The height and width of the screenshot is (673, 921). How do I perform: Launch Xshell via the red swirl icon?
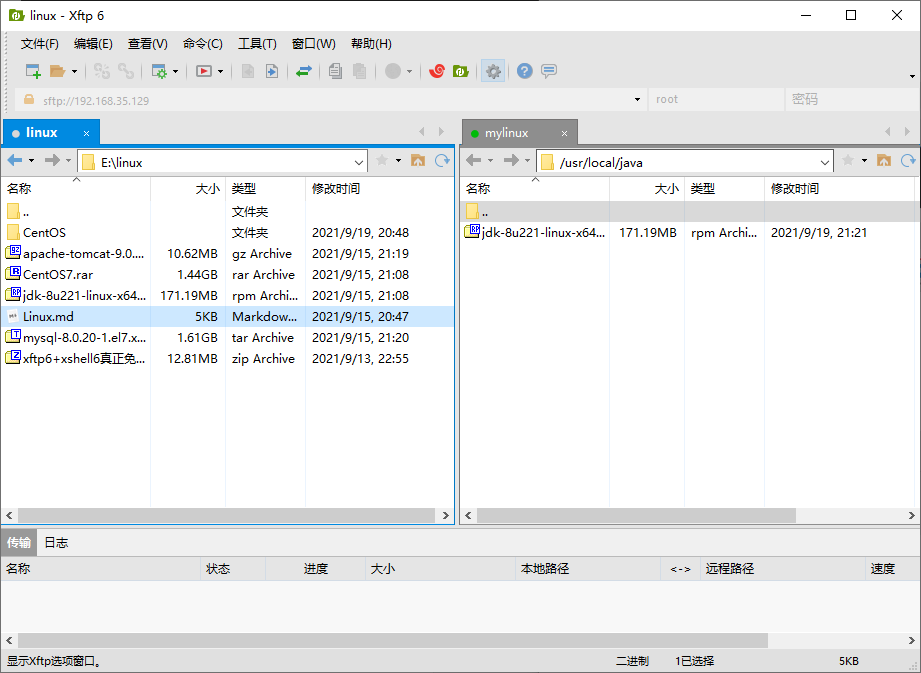(x=436, y=71)
